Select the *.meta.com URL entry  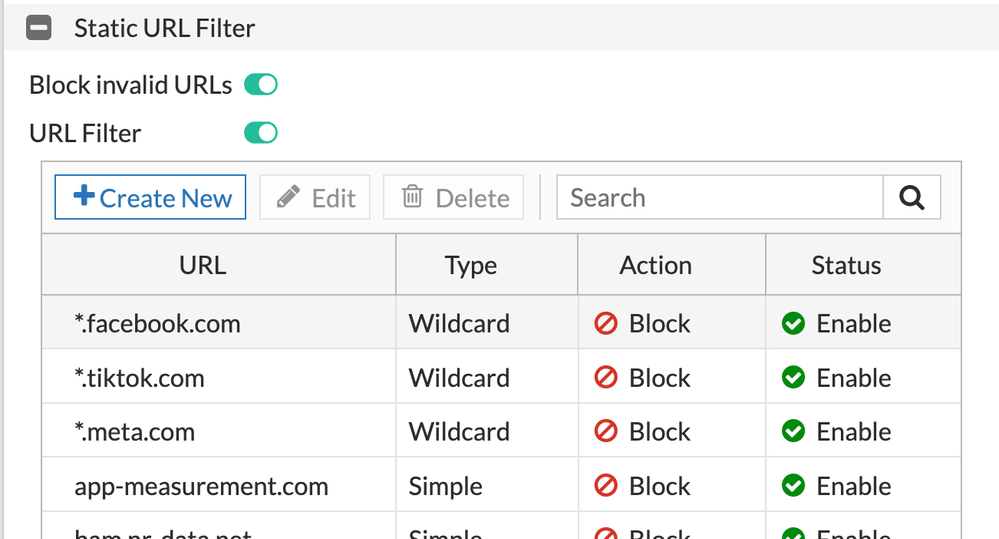(x=135, y=432)
